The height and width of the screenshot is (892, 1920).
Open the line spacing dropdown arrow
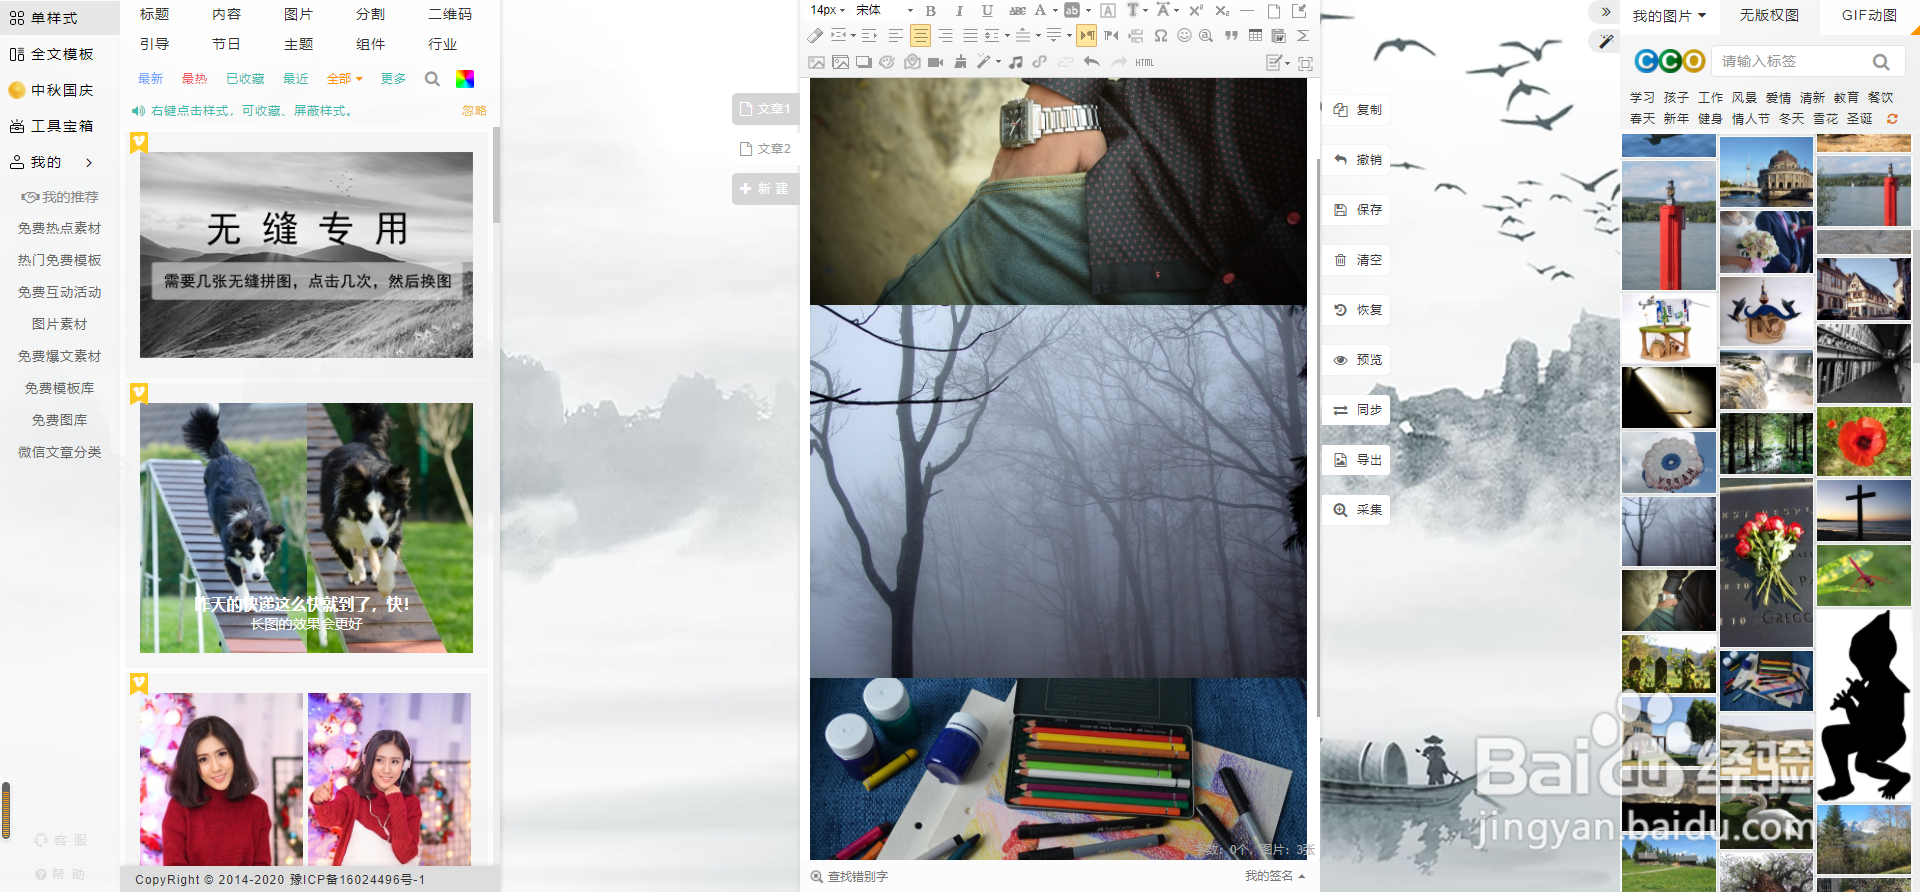tap(1007, 36)
